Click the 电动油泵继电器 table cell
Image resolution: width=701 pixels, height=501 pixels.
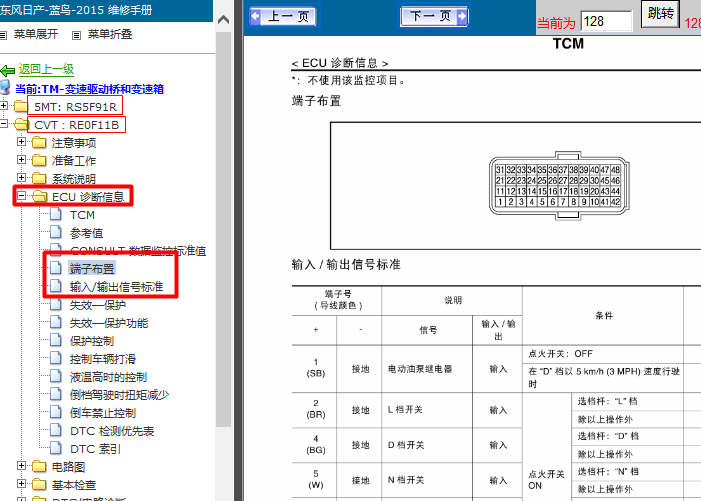427,369
